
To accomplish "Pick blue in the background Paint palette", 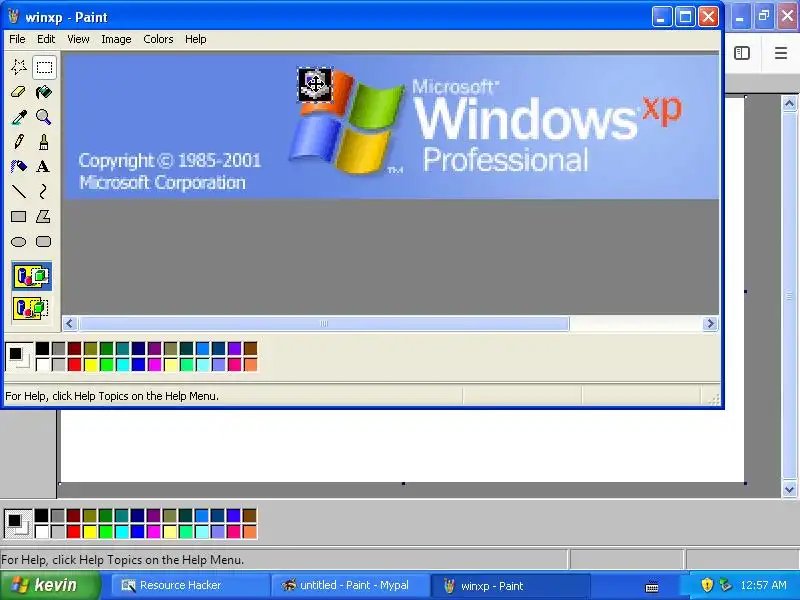I will (x=138, y=532).
